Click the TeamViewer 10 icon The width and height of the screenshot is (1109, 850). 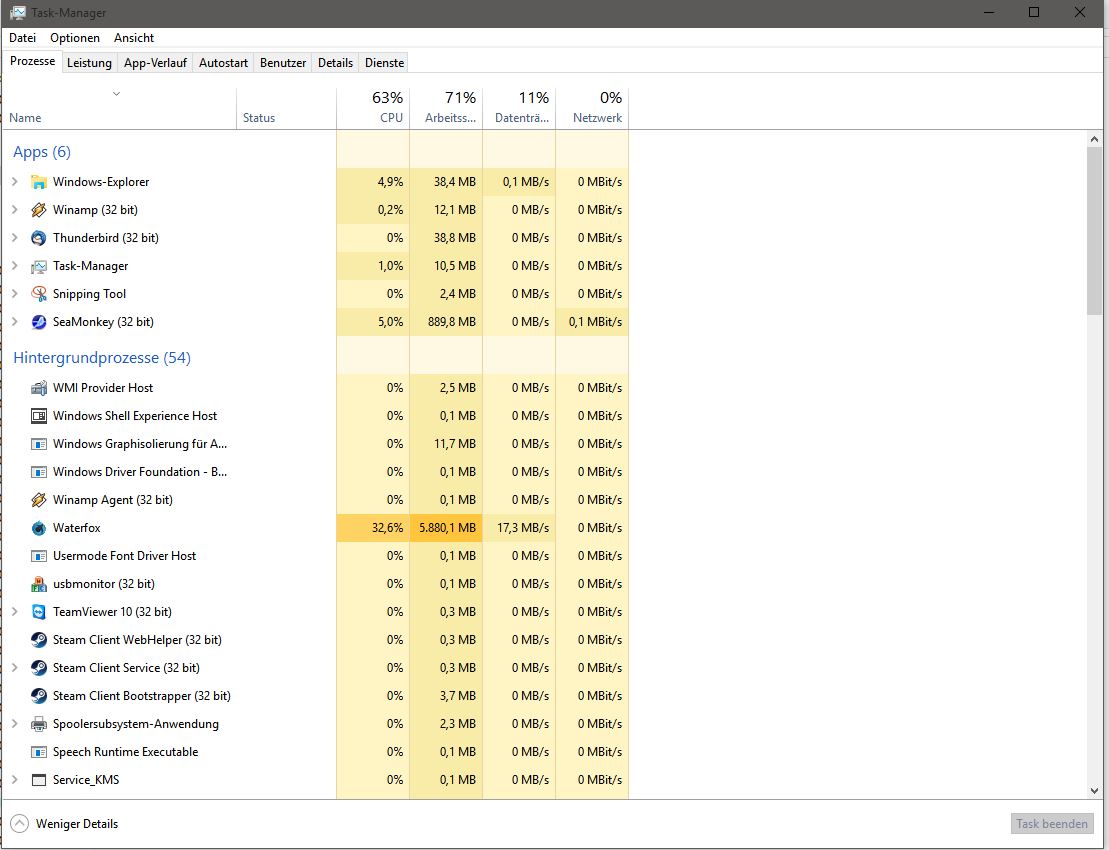tap(39, 612)
